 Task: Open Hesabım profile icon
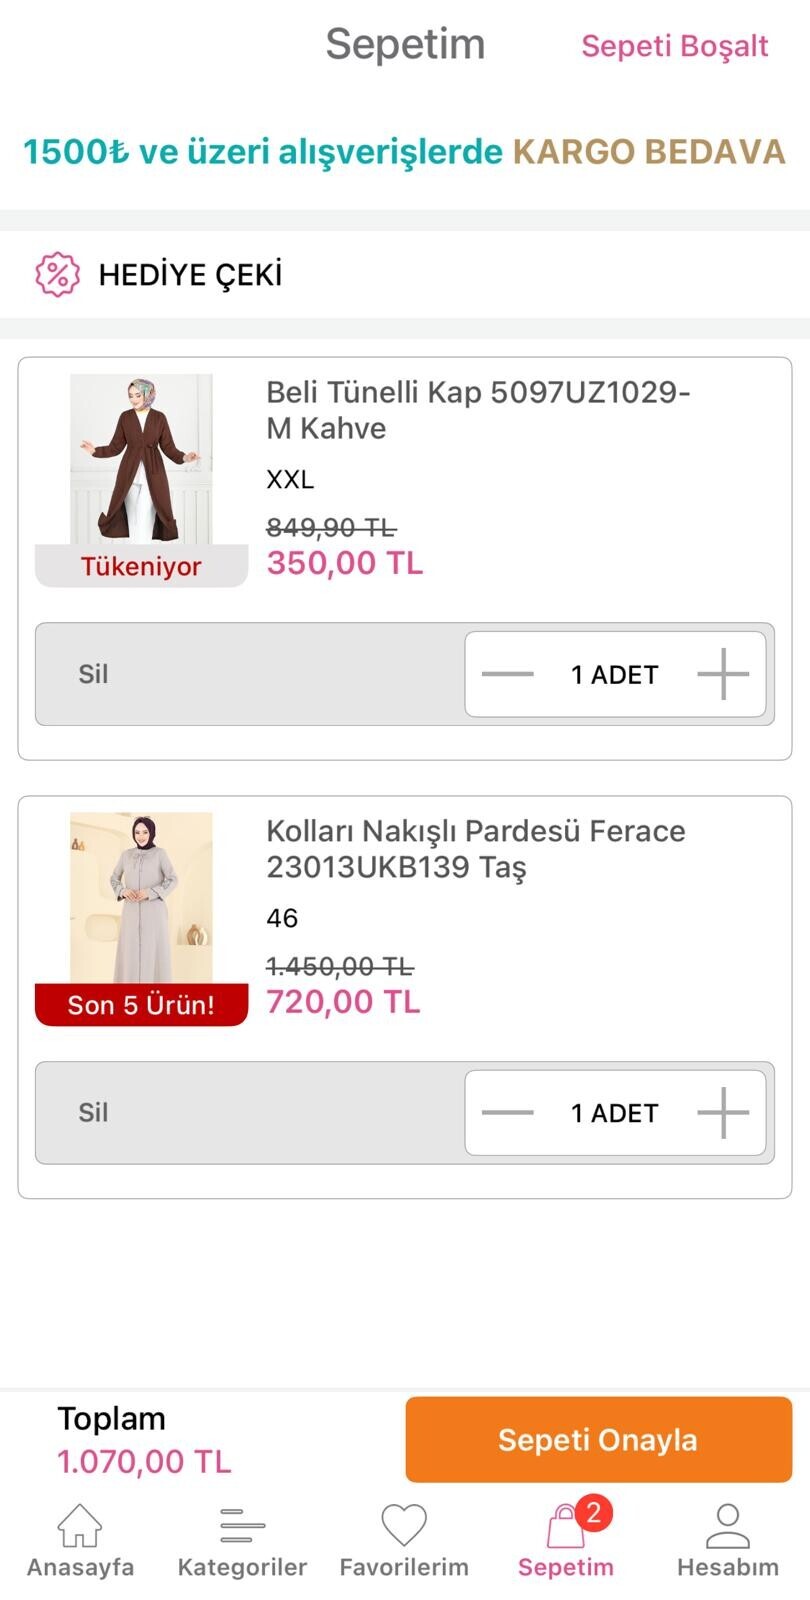point(727,1526)
